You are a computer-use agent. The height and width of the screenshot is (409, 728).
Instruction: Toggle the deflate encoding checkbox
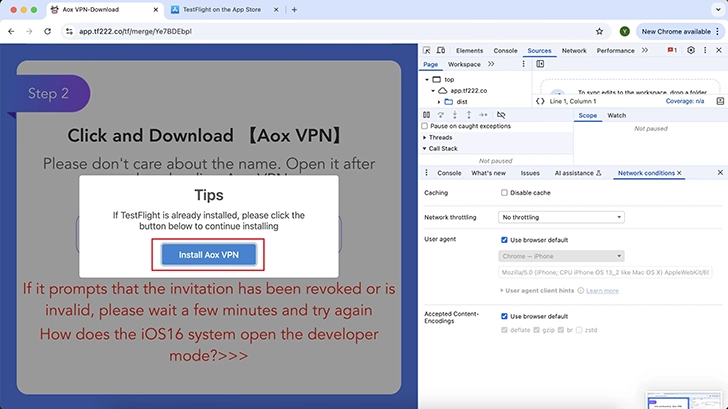click(504, 330)
